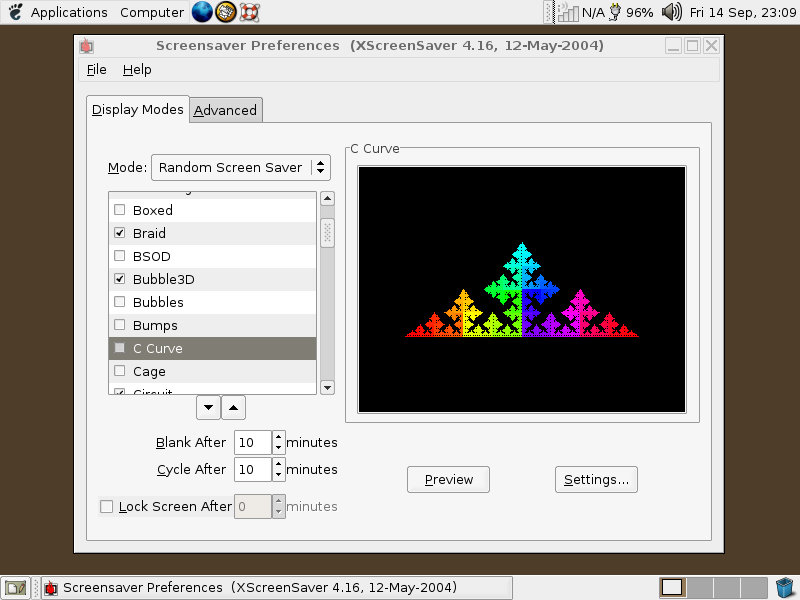Click the battery power plug icon
The image size is (800, 600).
click(x=615, y=12)
